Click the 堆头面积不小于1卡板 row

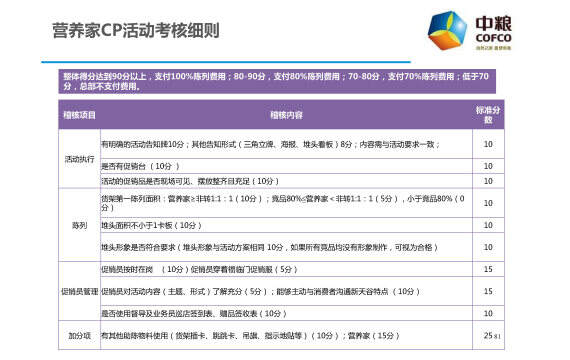286,225
